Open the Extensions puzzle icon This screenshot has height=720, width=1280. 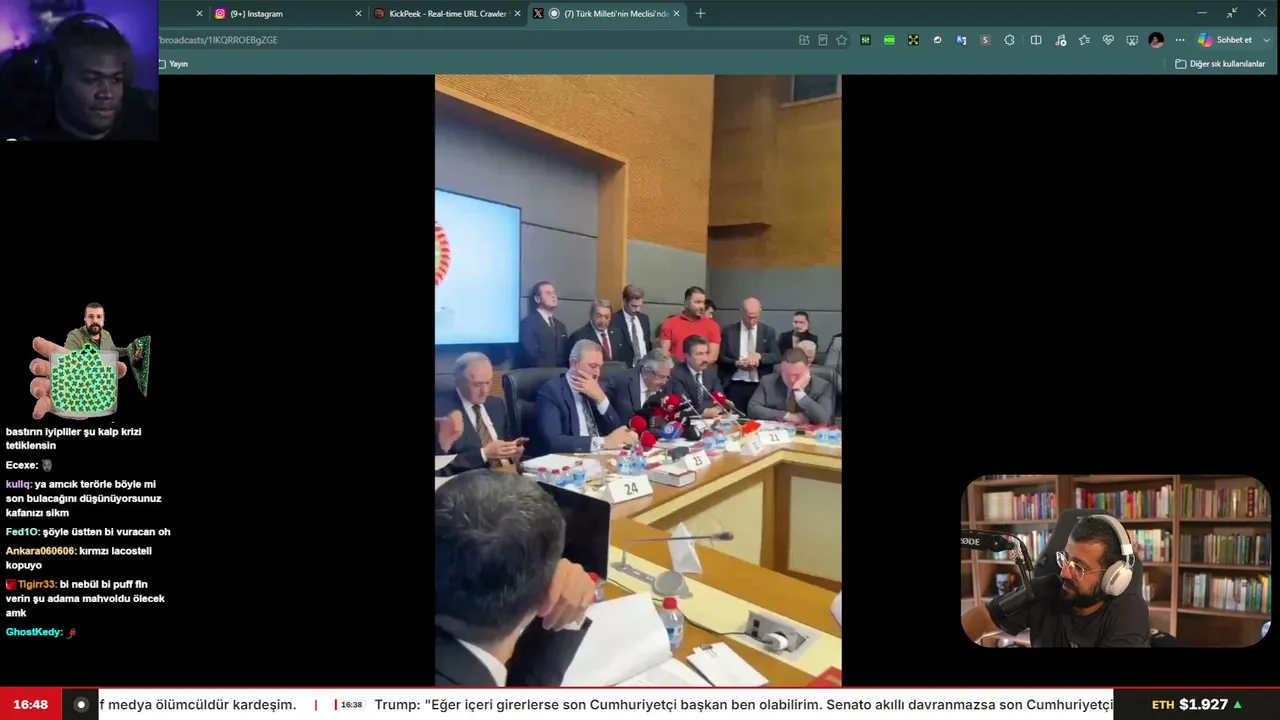tap(1009, 40)
